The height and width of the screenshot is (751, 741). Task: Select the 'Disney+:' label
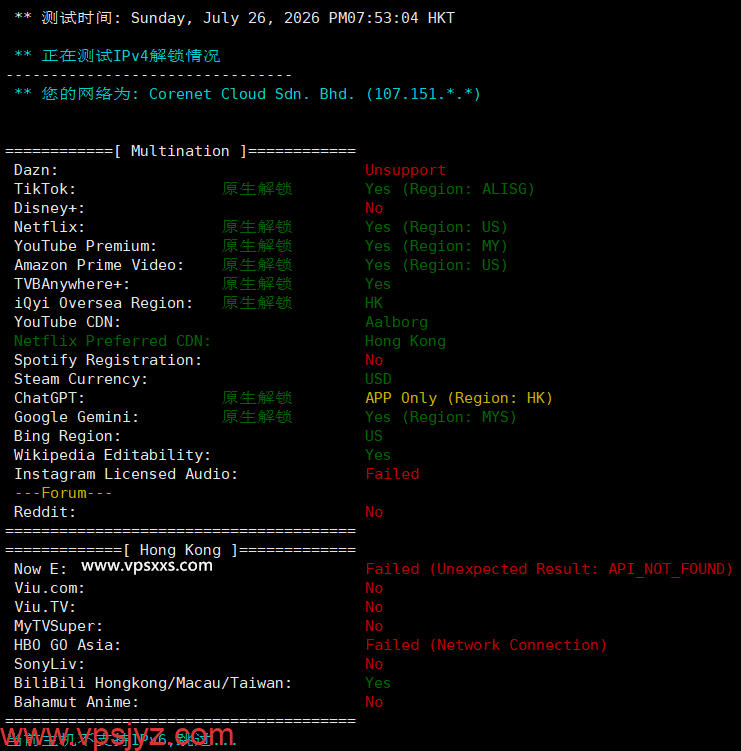49,208
